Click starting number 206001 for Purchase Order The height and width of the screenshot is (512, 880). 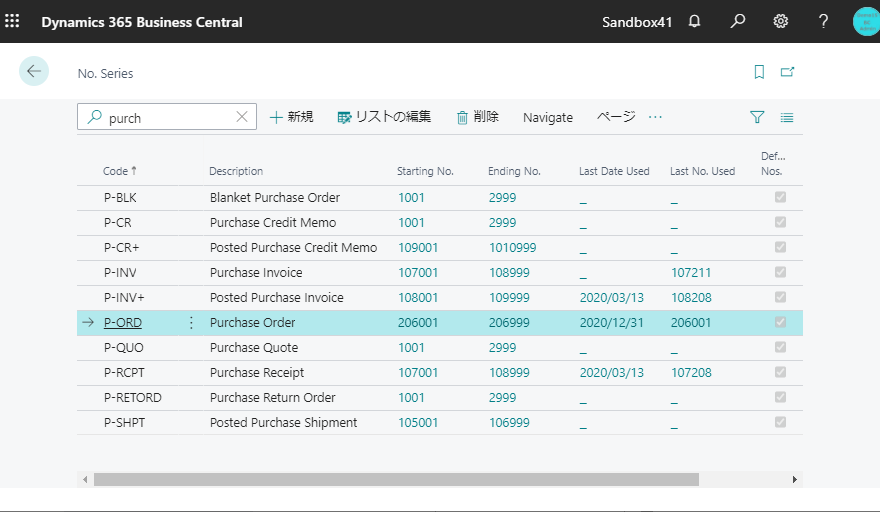418,323
